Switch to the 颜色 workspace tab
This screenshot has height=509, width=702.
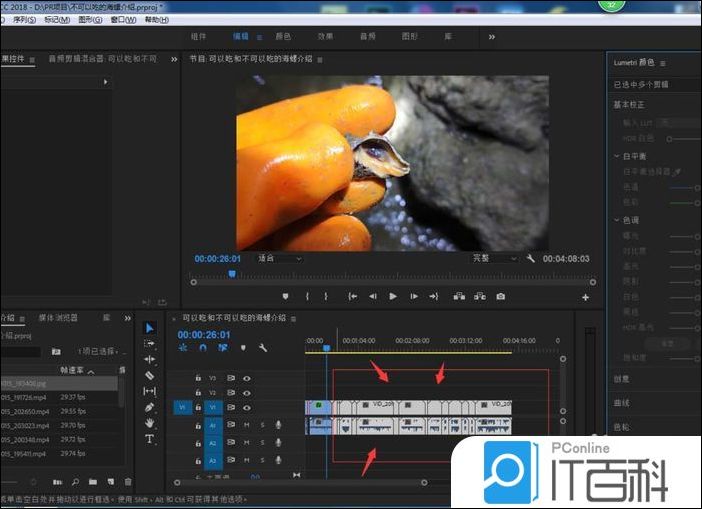[x=283, y=36]
